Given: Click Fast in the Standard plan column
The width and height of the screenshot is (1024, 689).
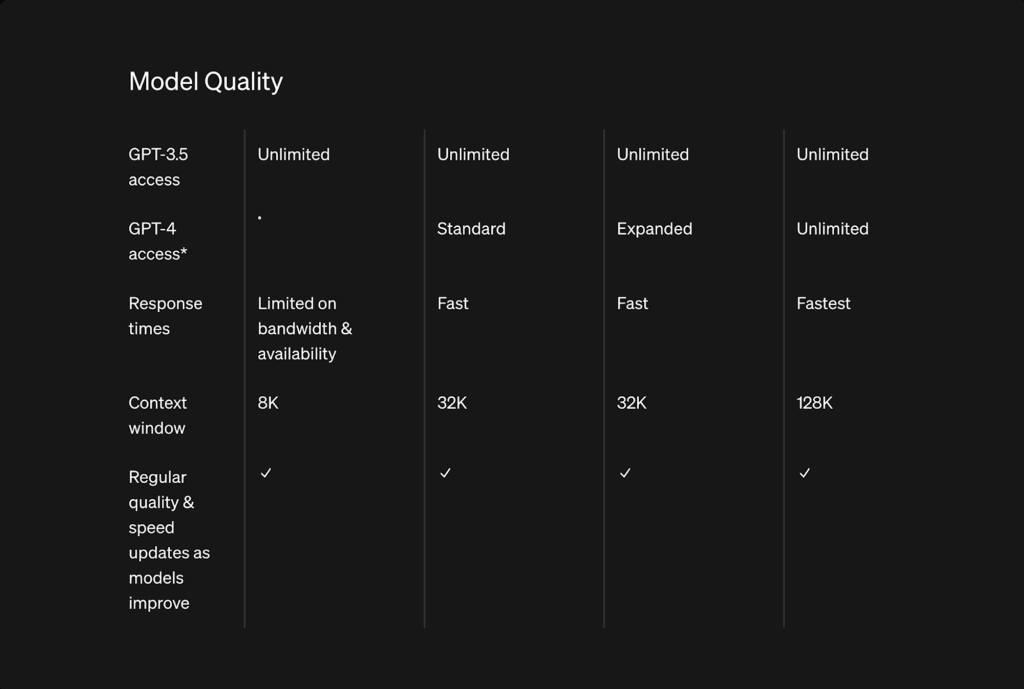Looking at the screenshot, I should click(x=453, y=303).
